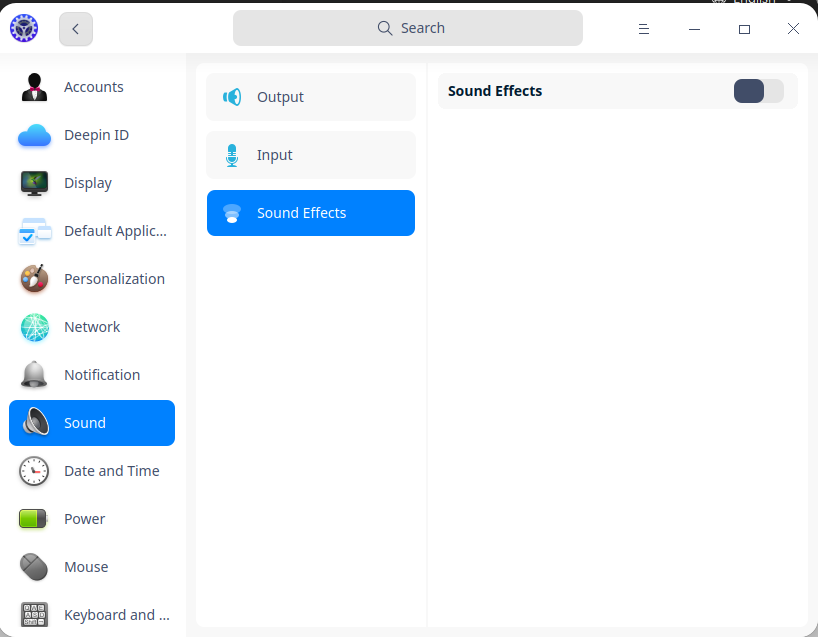Open Network settings label
Viewport: 818px width, 637px height.
(x=92, y=327)
